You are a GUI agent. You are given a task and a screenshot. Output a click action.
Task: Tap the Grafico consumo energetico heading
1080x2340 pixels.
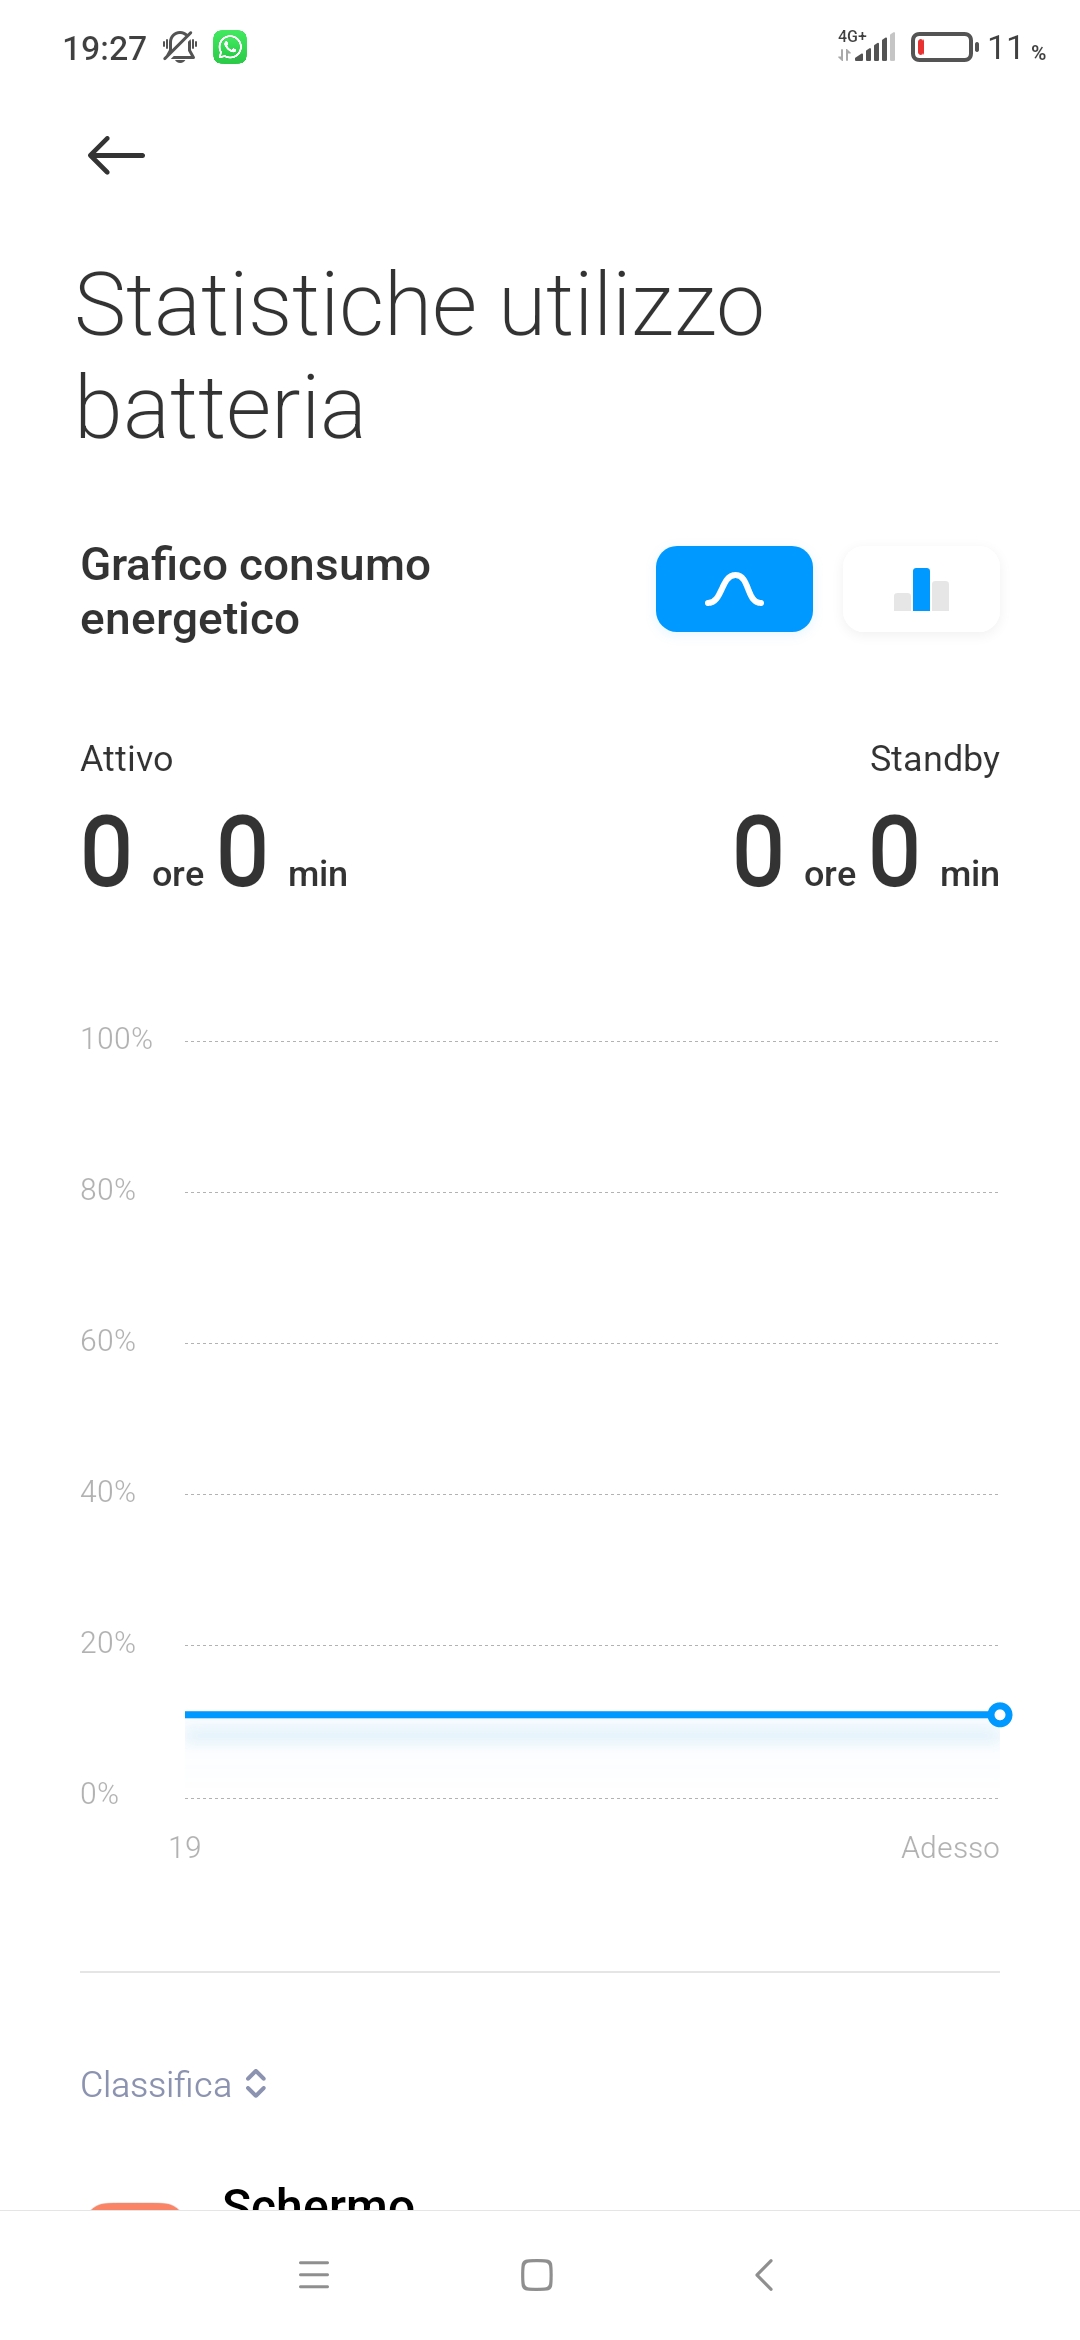pyautogui.click(x=255, y=592)
